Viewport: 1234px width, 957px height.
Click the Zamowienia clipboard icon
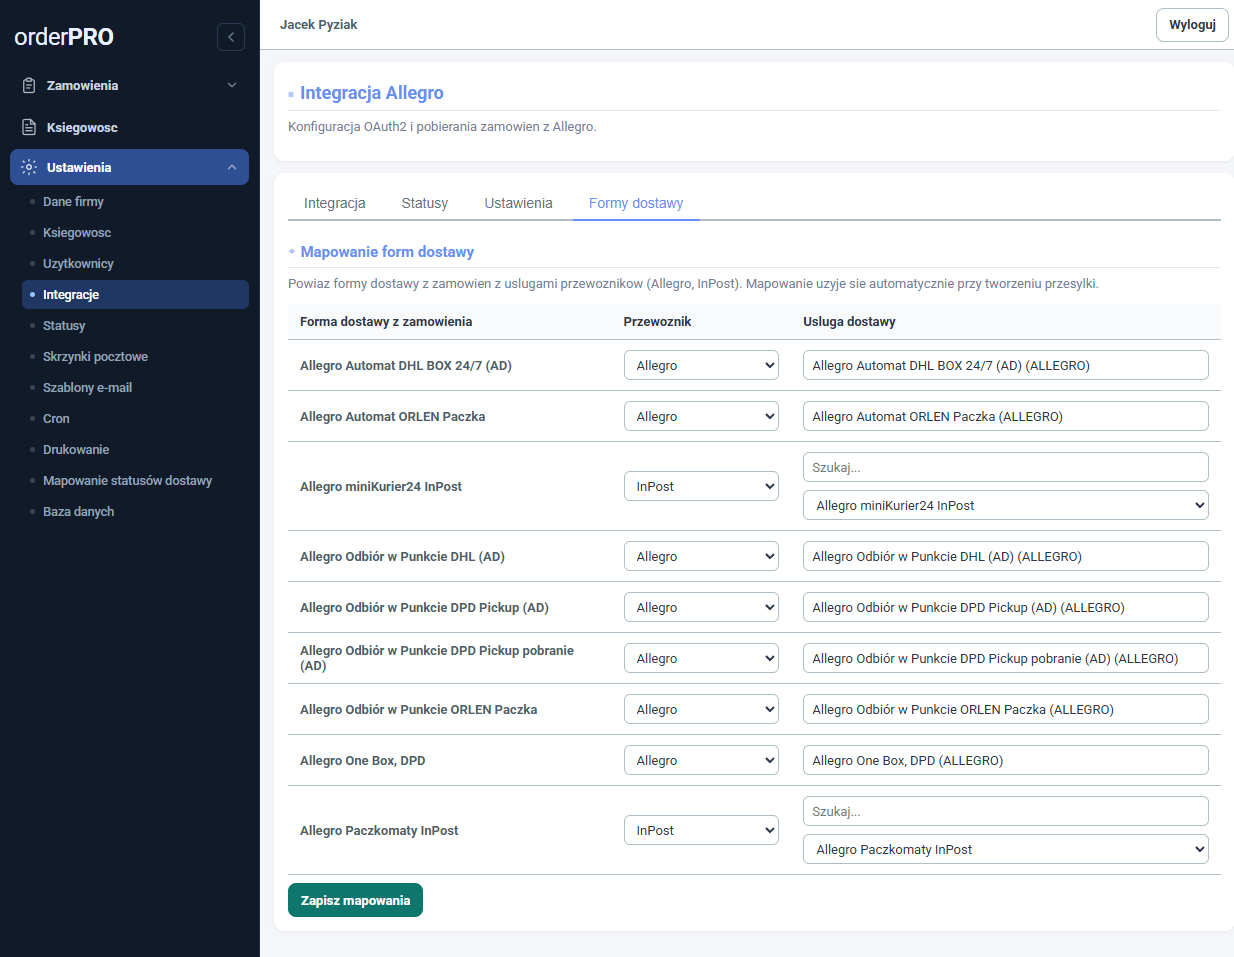pos(29,86)
